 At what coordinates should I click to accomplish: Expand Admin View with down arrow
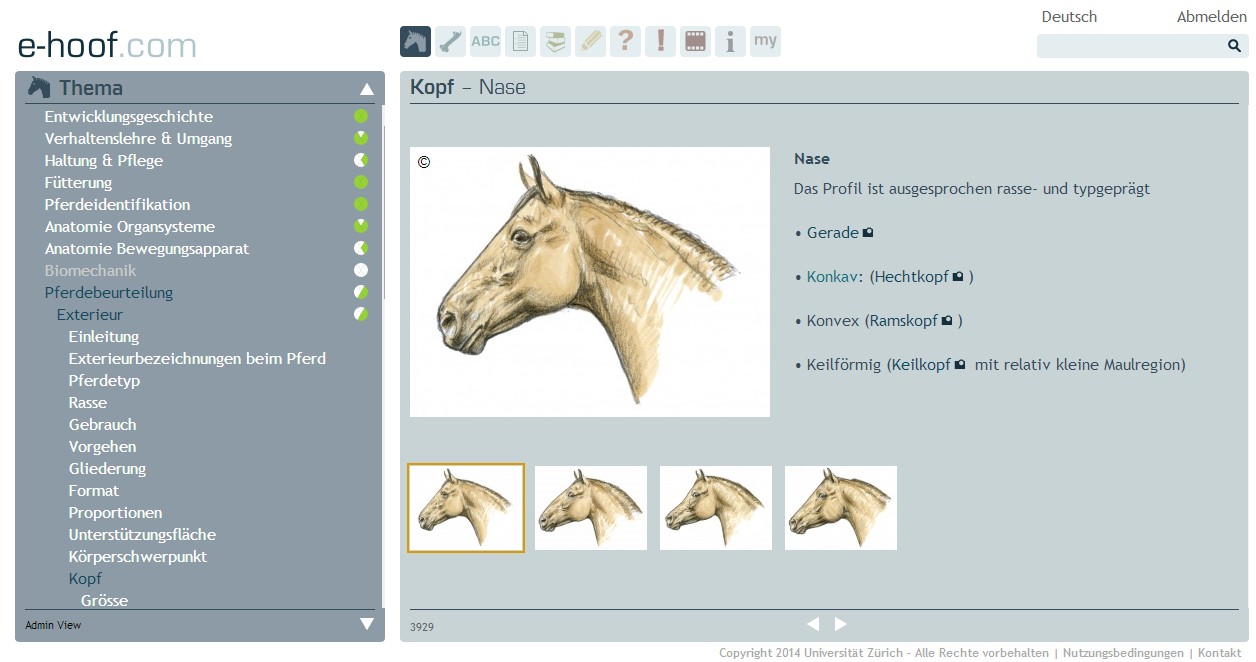(x=367, y=624)
